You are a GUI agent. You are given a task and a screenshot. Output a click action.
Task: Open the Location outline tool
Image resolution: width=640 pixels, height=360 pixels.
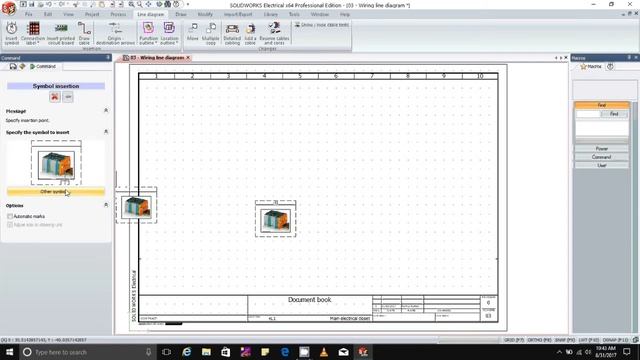coord(169,33)
